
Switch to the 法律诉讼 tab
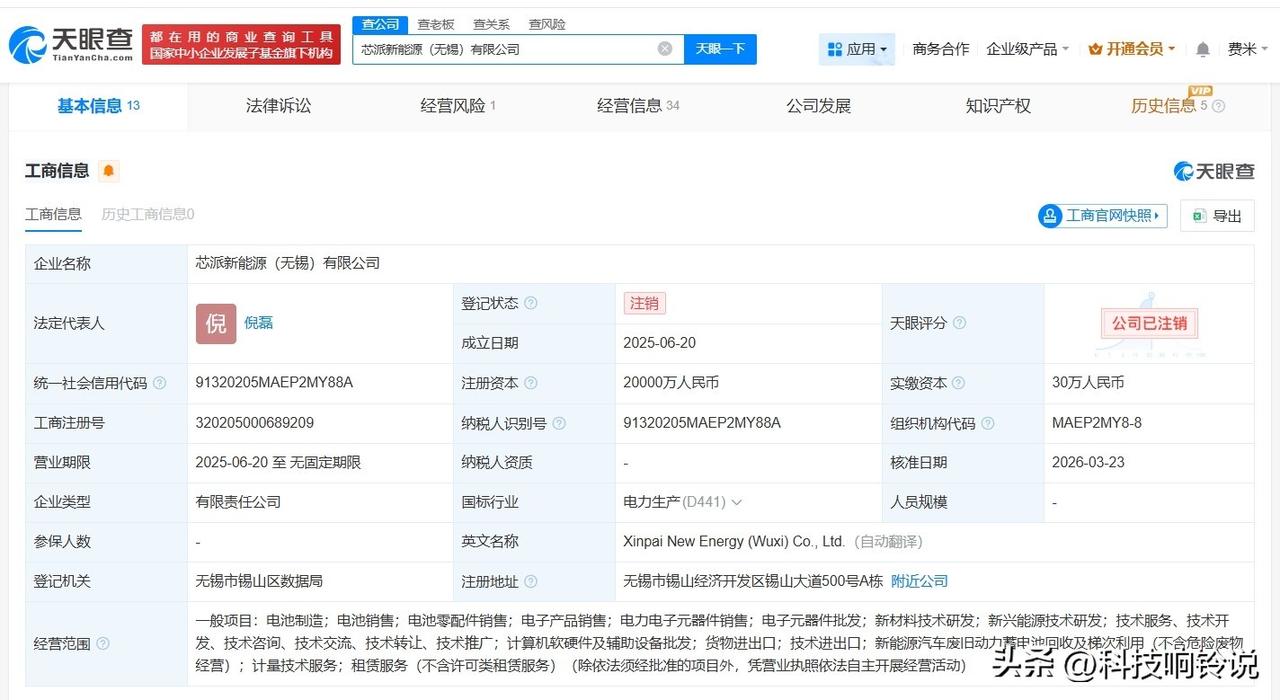pyautogui.click(x=278, y=106)
